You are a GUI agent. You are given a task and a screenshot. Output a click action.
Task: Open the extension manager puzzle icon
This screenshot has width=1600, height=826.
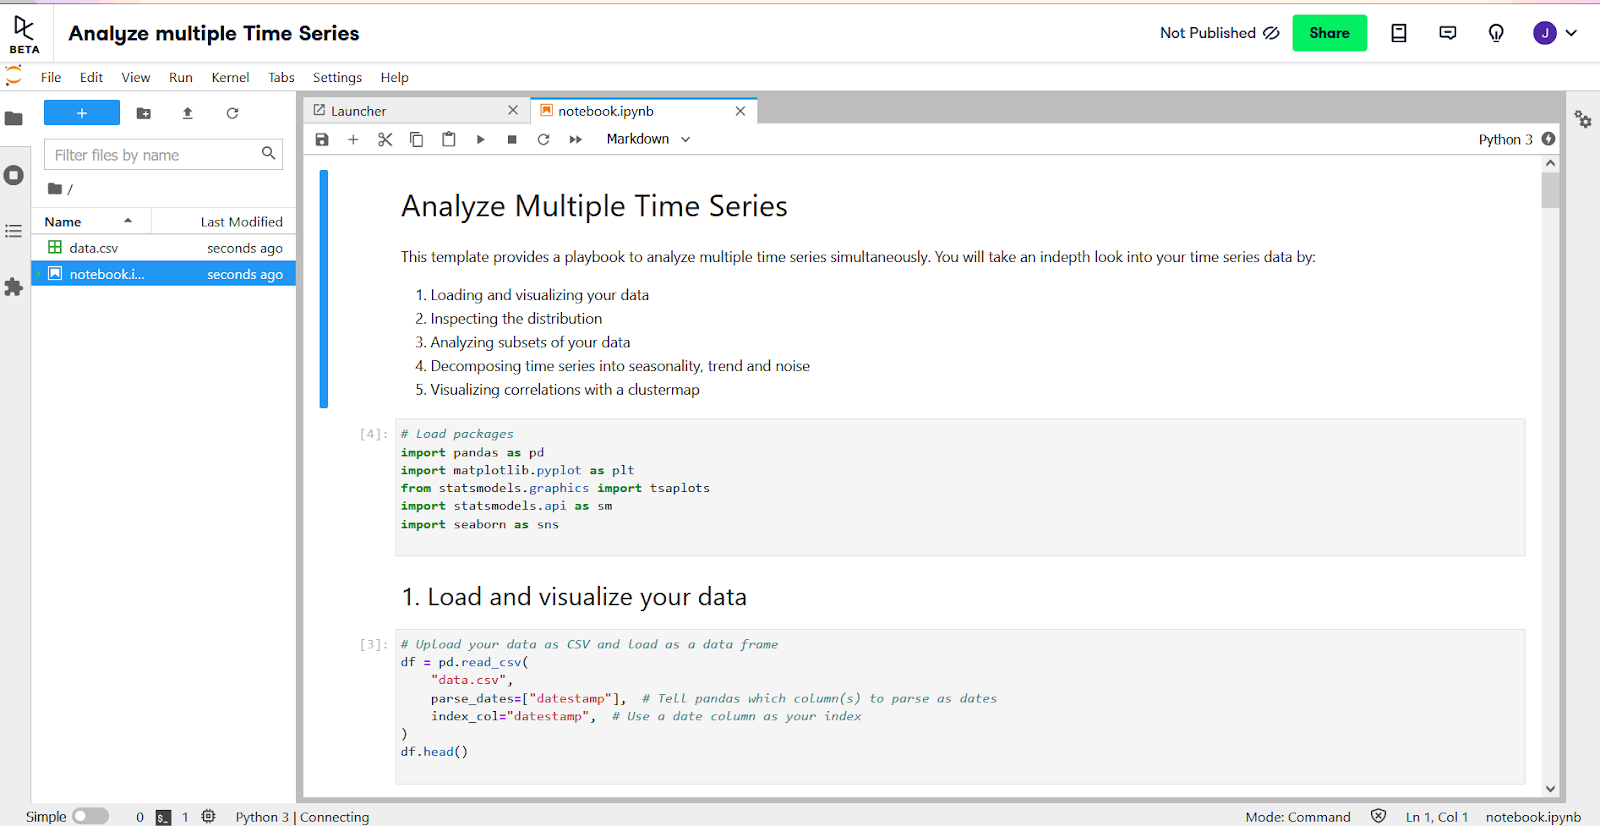[x=14, y=287]
